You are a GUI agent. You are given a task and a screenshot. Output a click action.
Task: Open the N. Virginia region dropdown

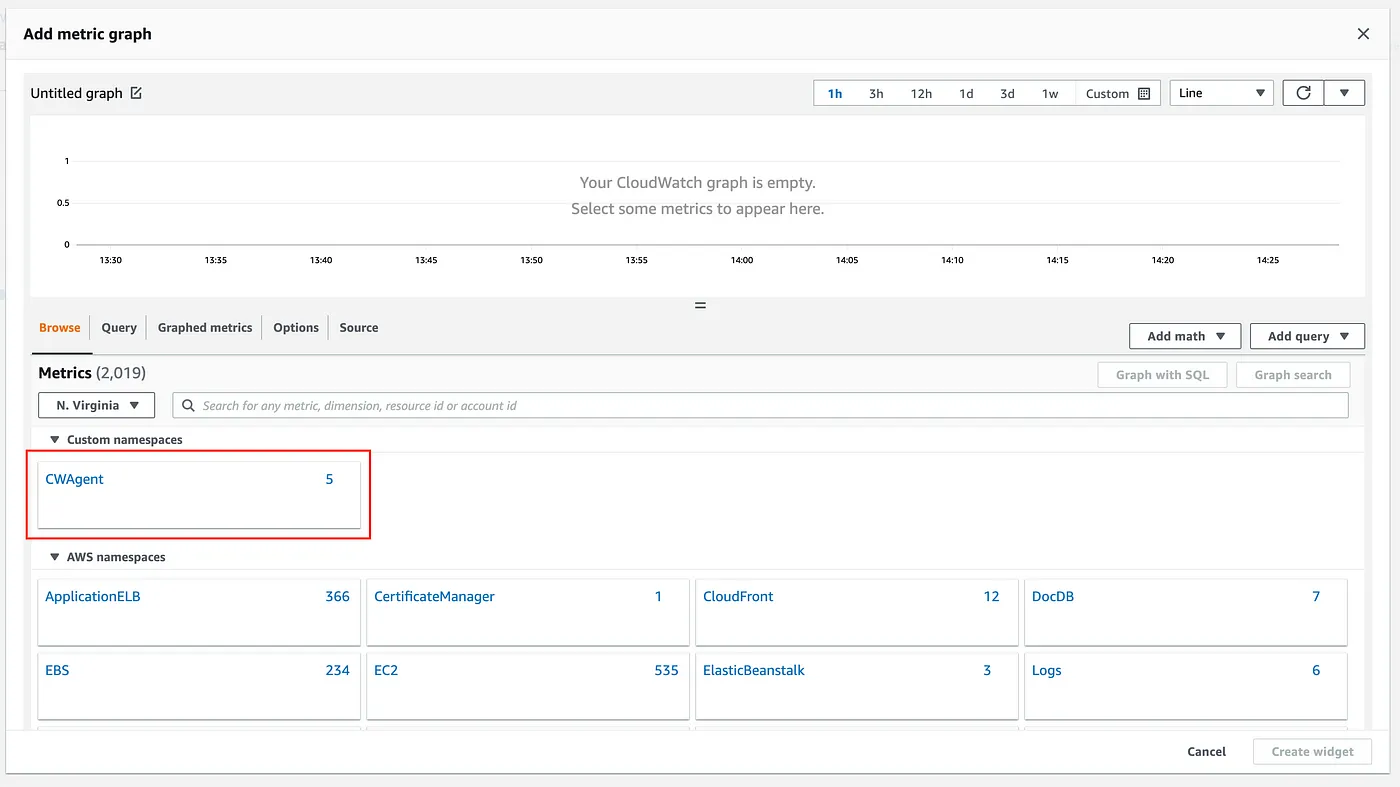coord(97,405)
